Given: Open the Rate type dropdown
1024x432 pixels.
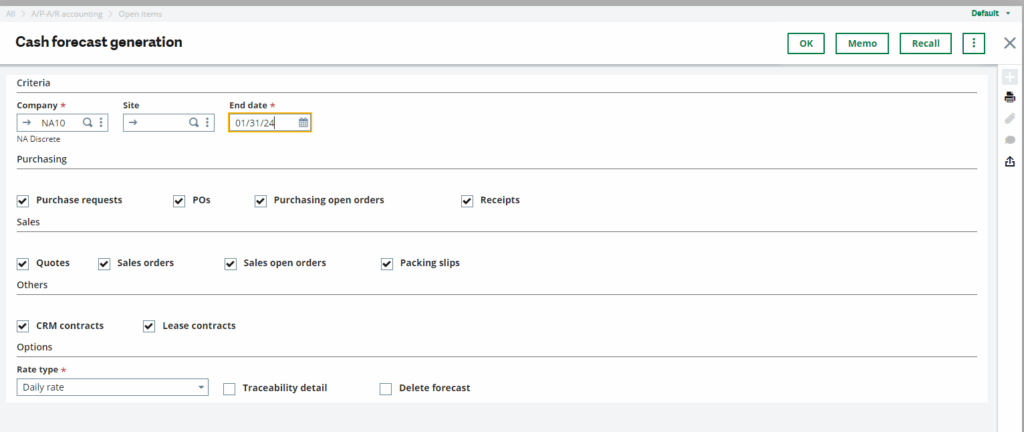Looking at the screenshot, I should pos(112,388).
